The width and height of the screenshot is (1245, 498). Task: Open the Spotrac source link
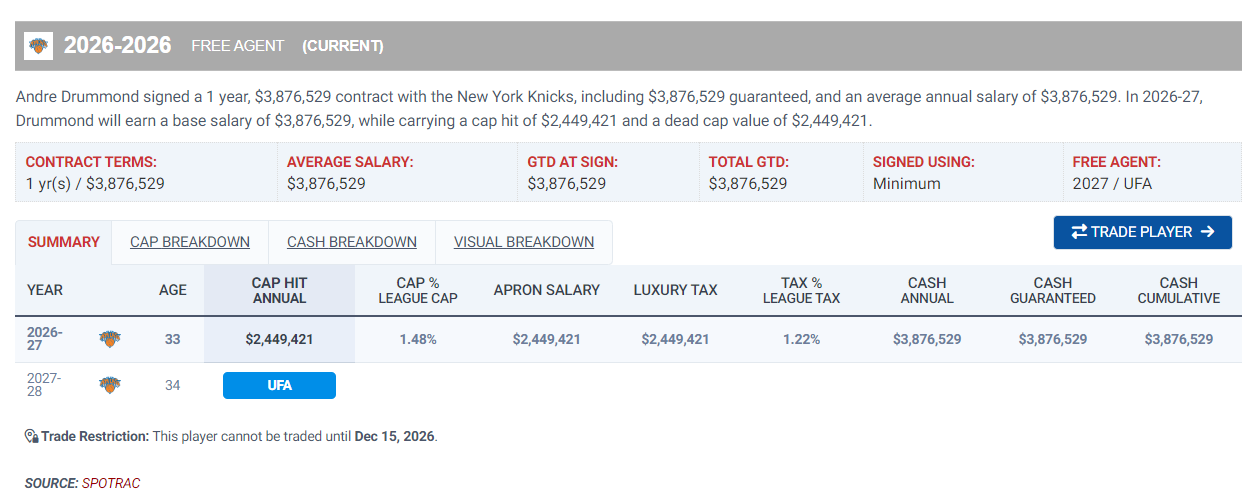(111, 483)
